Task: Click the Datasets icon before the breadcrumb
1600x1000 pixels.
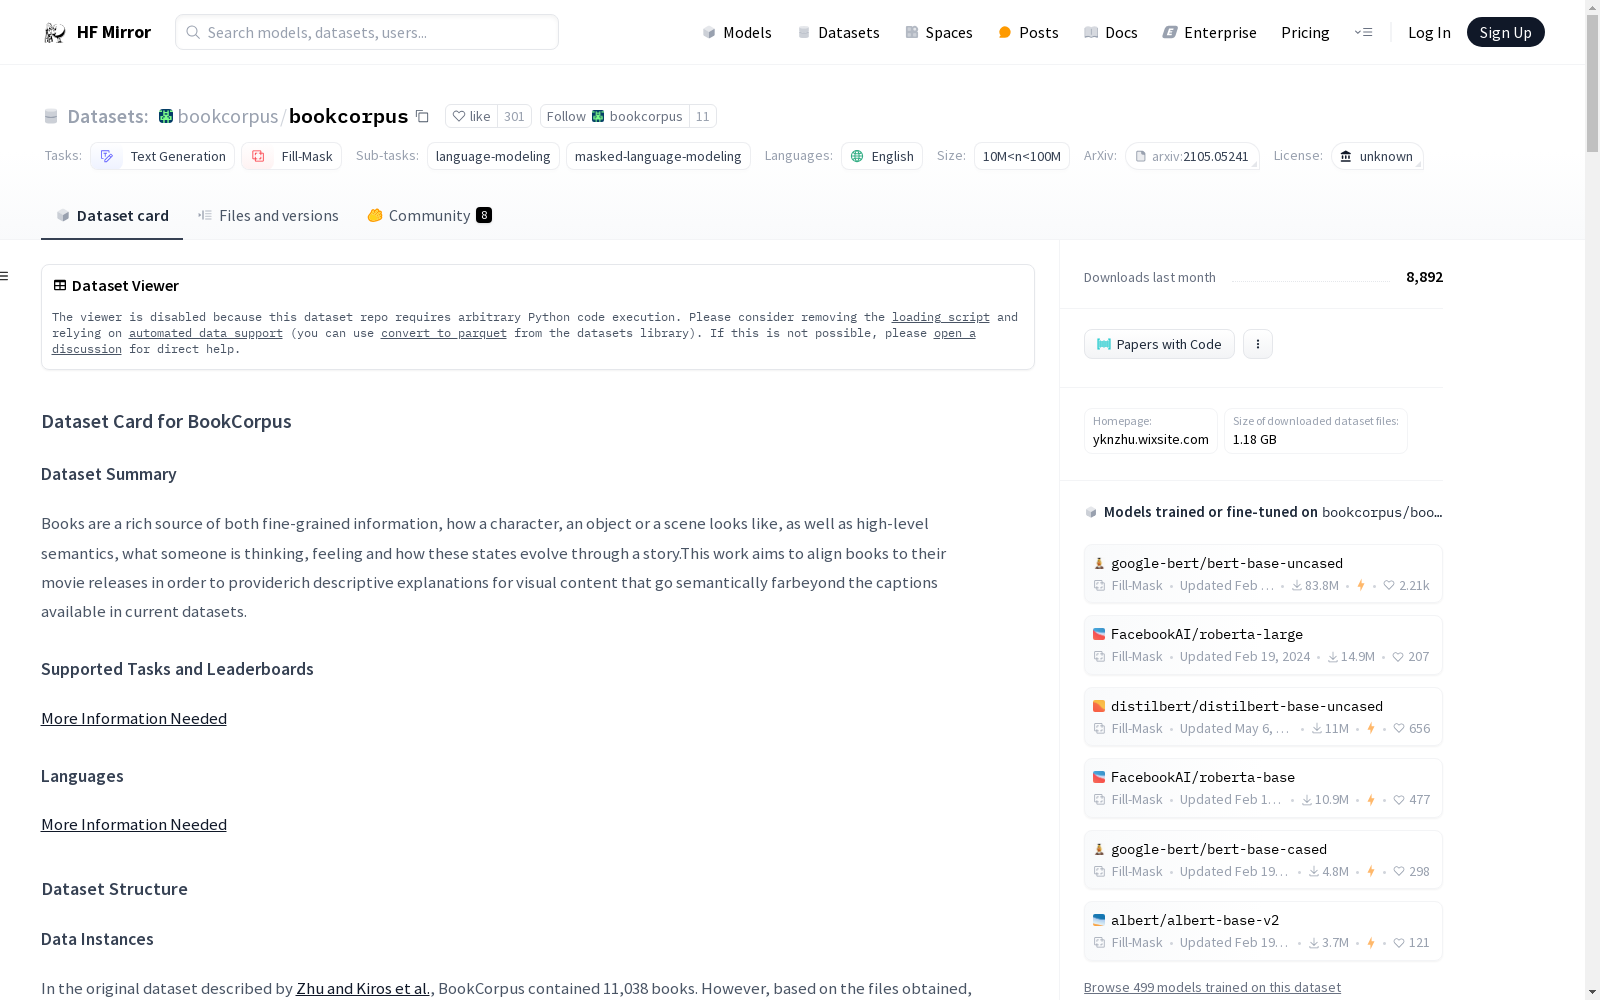Action: (x=51, y=116)
